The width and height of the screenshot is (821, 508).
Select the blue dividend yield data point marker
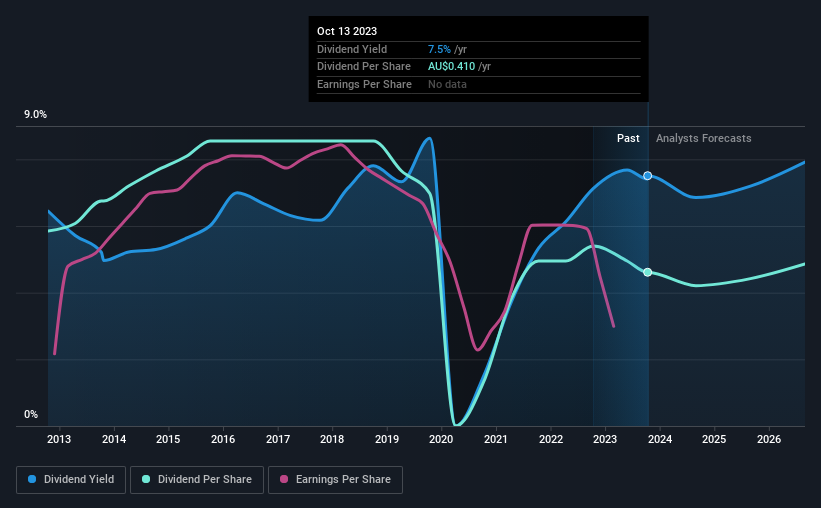coord(648,176)
